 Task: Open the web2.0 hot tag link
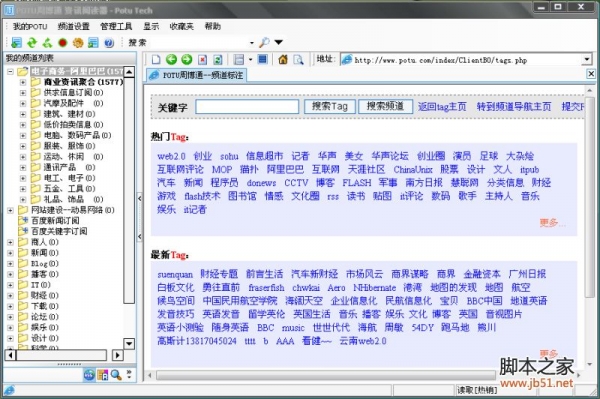click(x=171, y=156)
